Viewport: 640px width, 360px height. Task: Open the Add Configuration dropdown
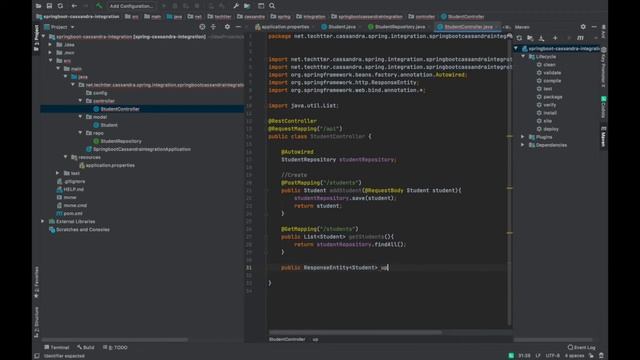[131, 6]
